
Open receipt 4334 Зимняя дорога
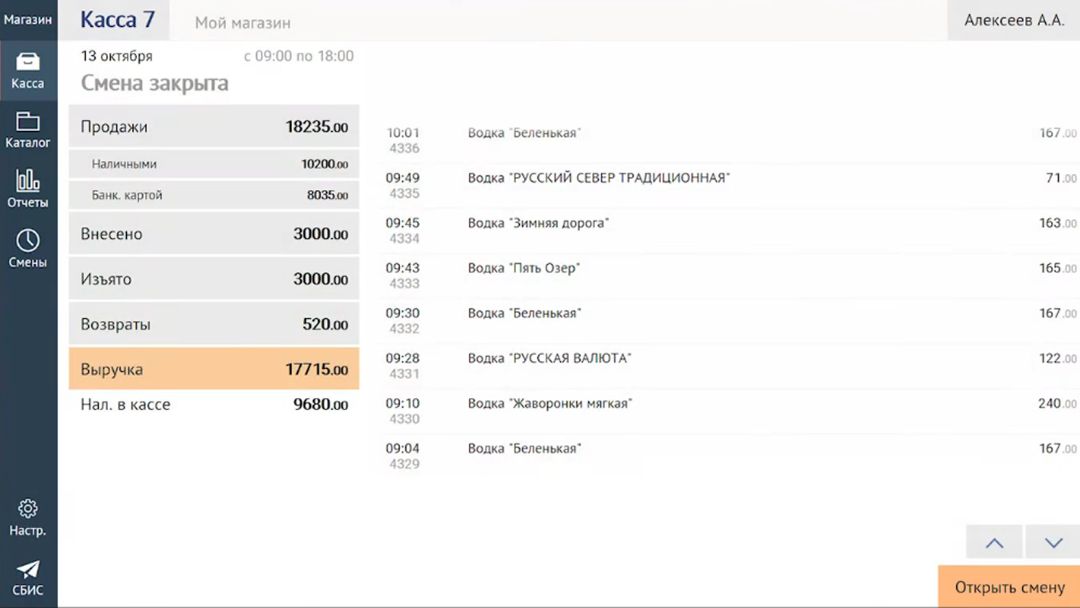pos(727,230)
